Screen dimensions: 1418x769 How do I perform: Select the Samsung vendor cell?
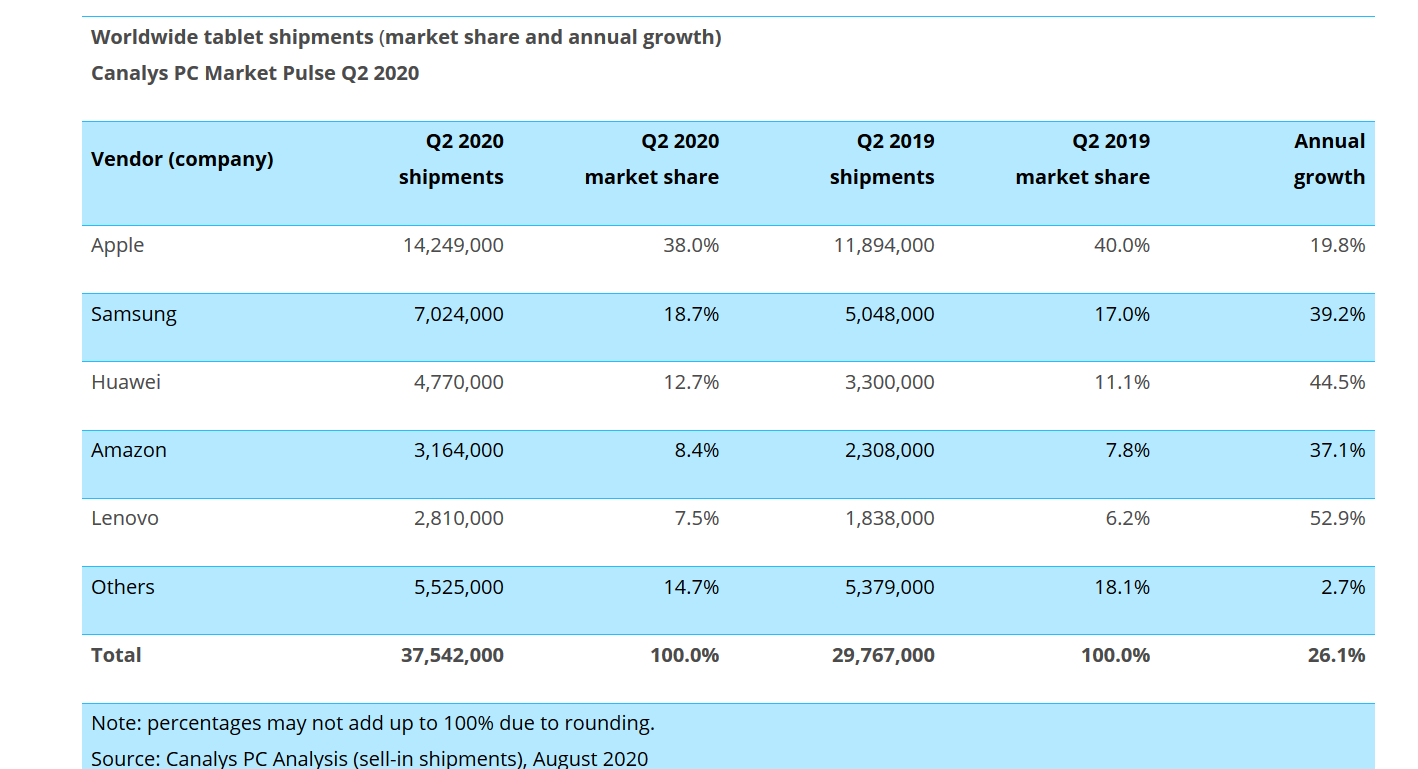pyautogui.click(x=134, y=314)
